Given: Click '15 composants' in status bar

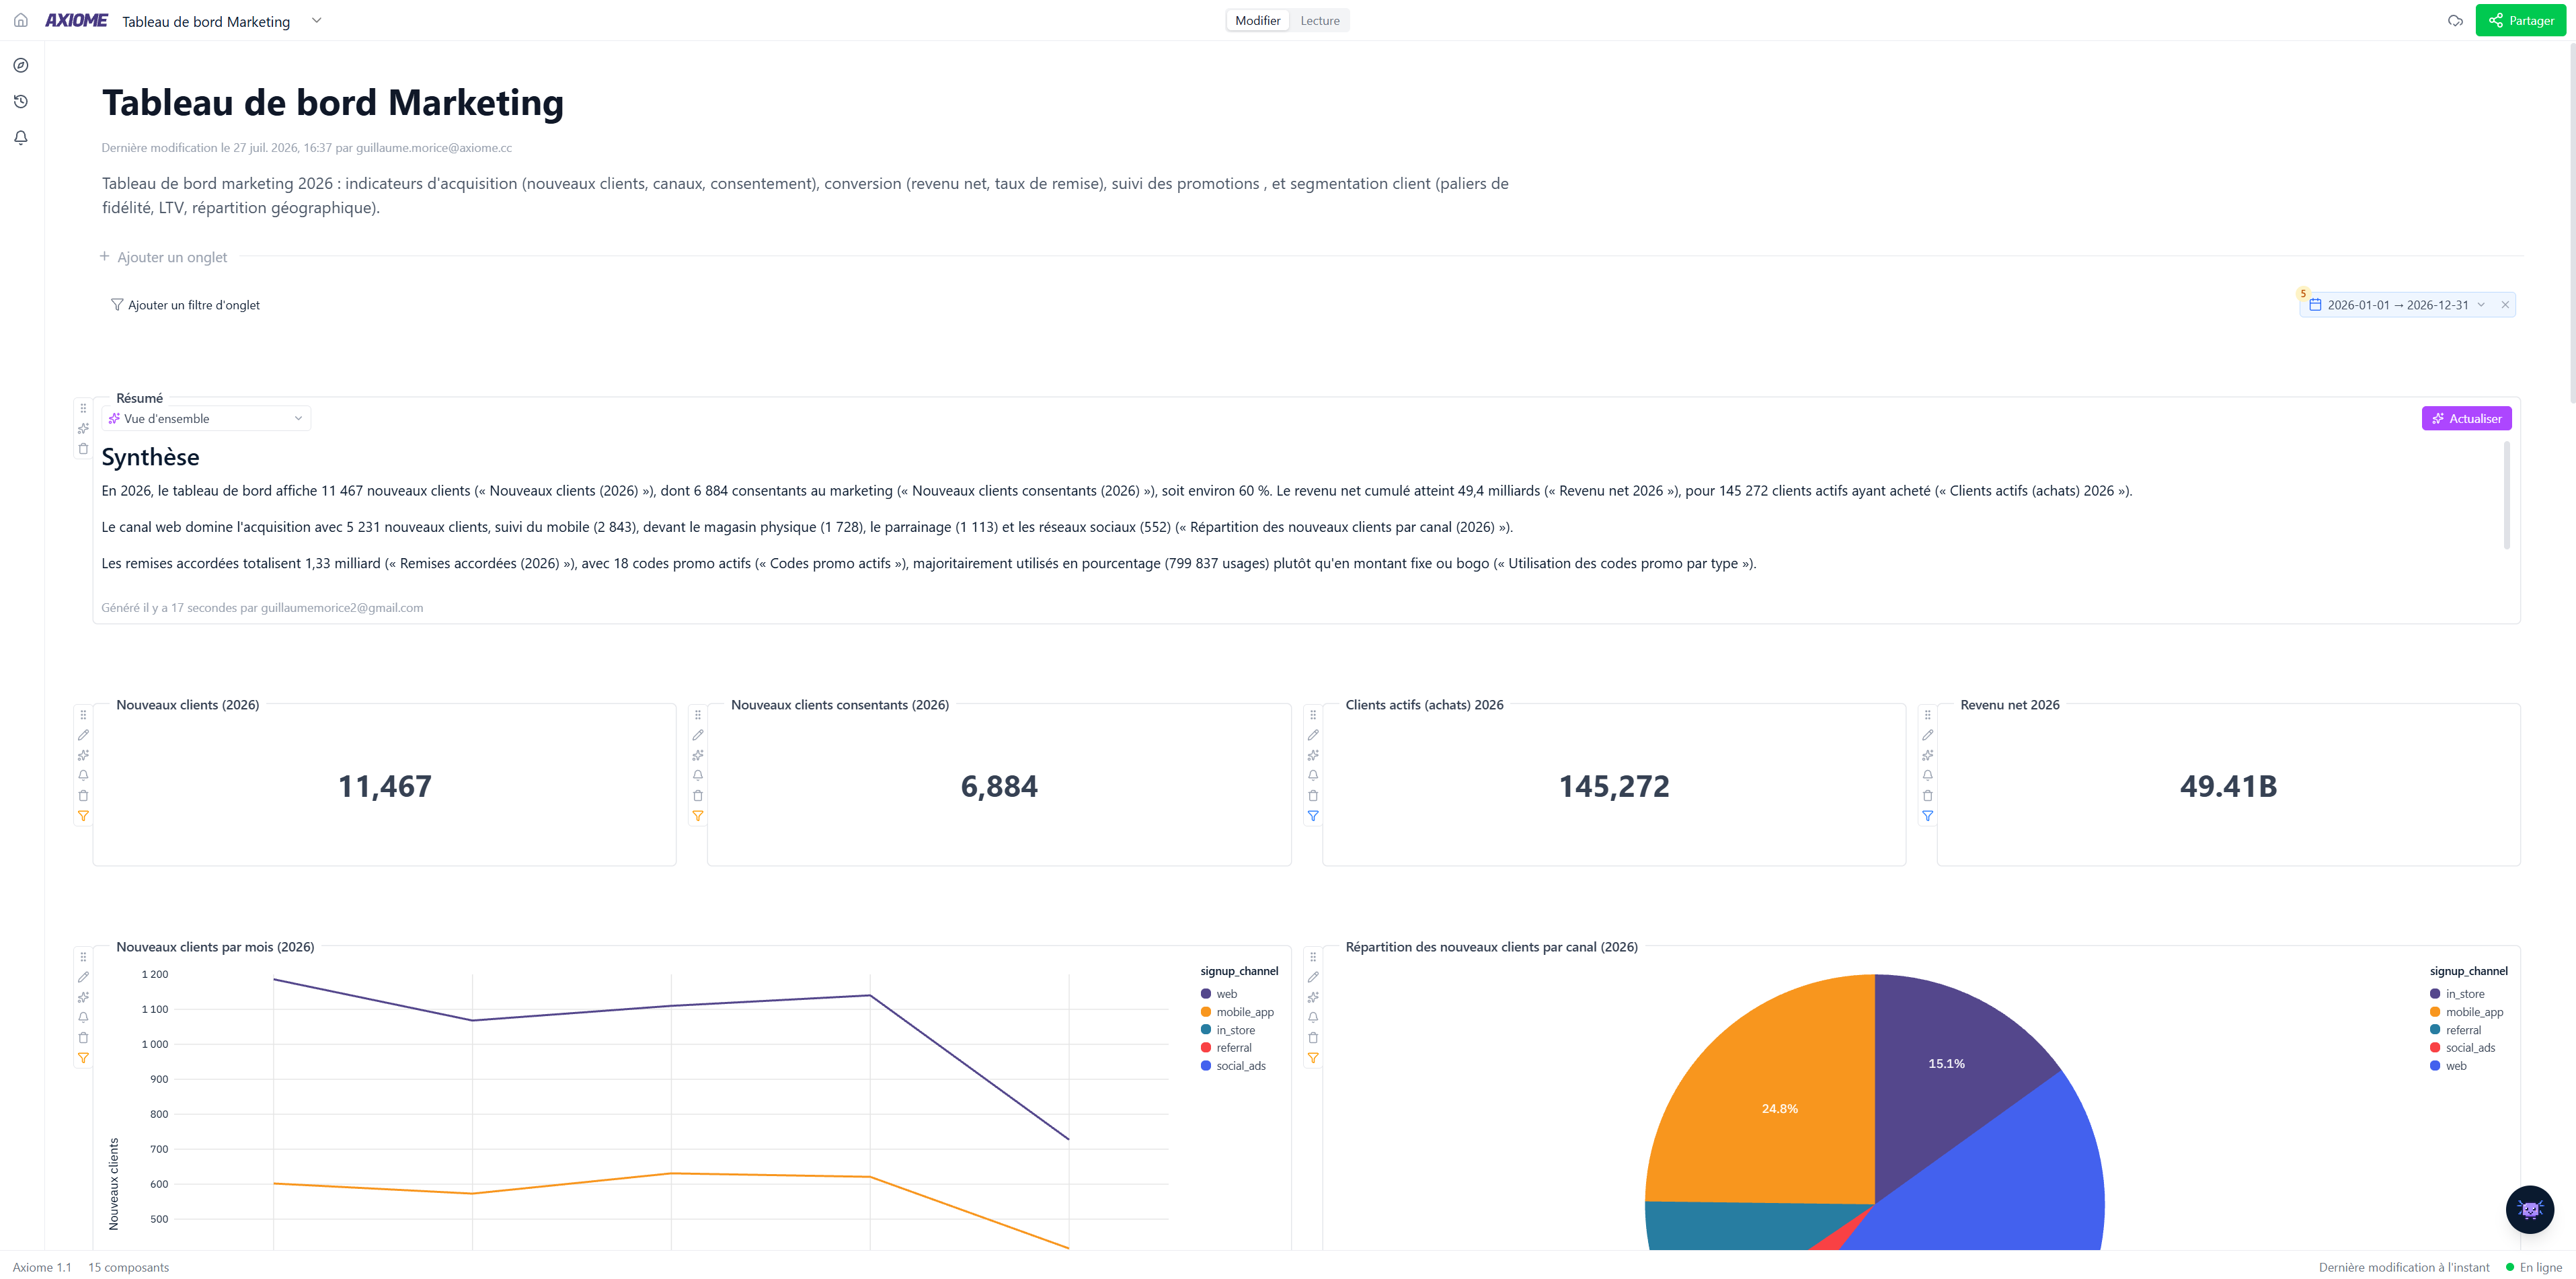Looking at the screenshot, I should pyautogui.click(x=128, y=1267).
